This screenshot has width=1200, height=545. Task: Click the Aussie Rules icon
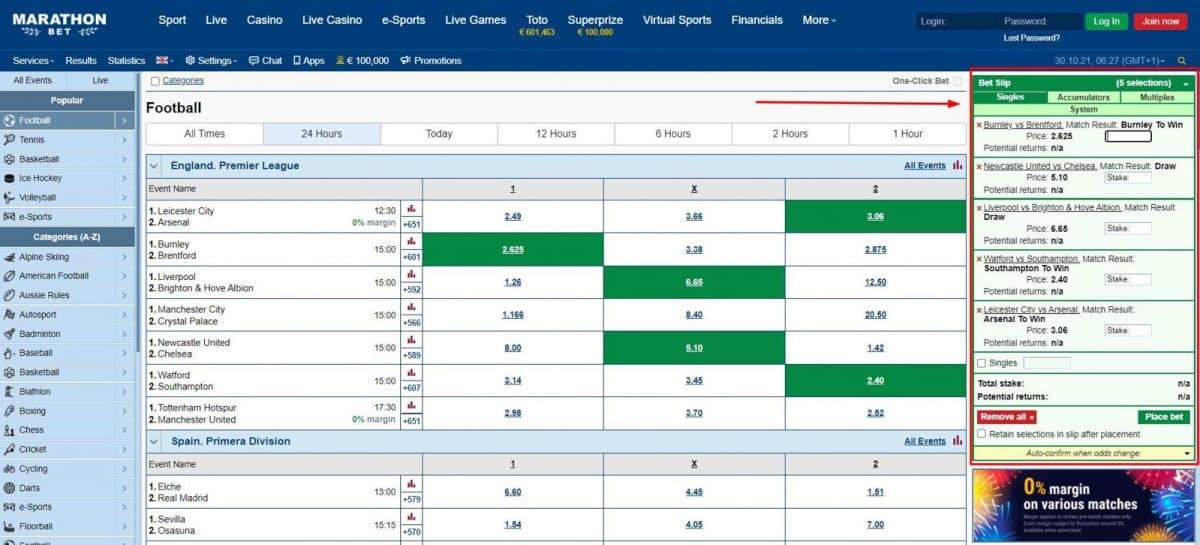coord(9,295)
